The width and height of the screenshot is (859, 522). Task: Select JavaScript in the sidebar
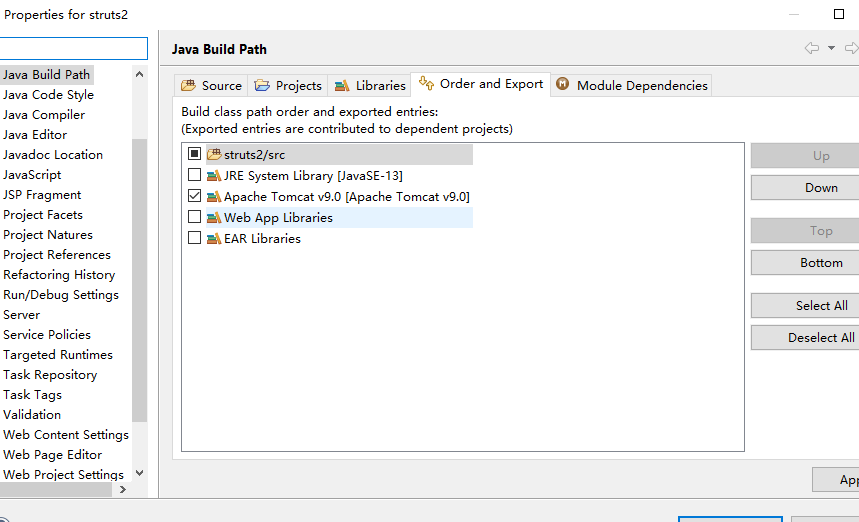pyautogui.click(x=32, y=175)
